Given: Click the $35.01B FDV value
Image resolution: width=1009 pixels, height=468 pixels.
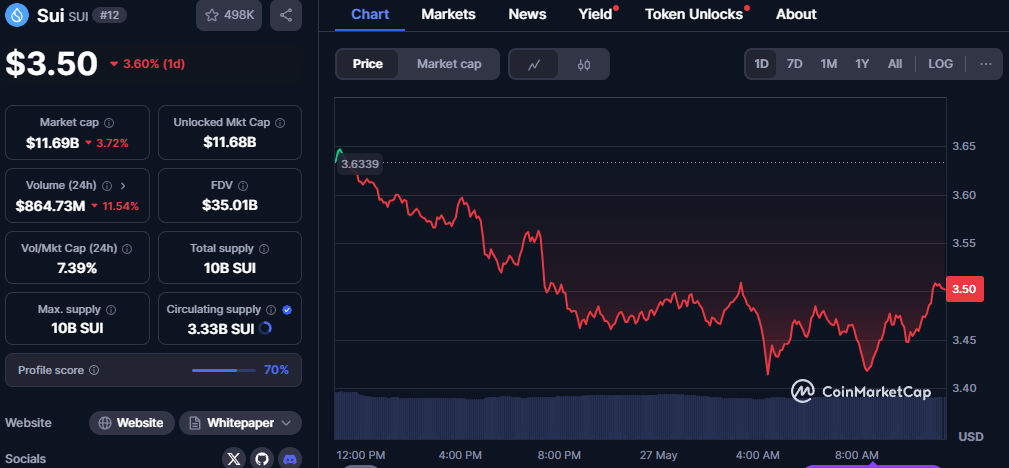Looking at the screenshot, I should pyautogui.click(x=230, y=205).
